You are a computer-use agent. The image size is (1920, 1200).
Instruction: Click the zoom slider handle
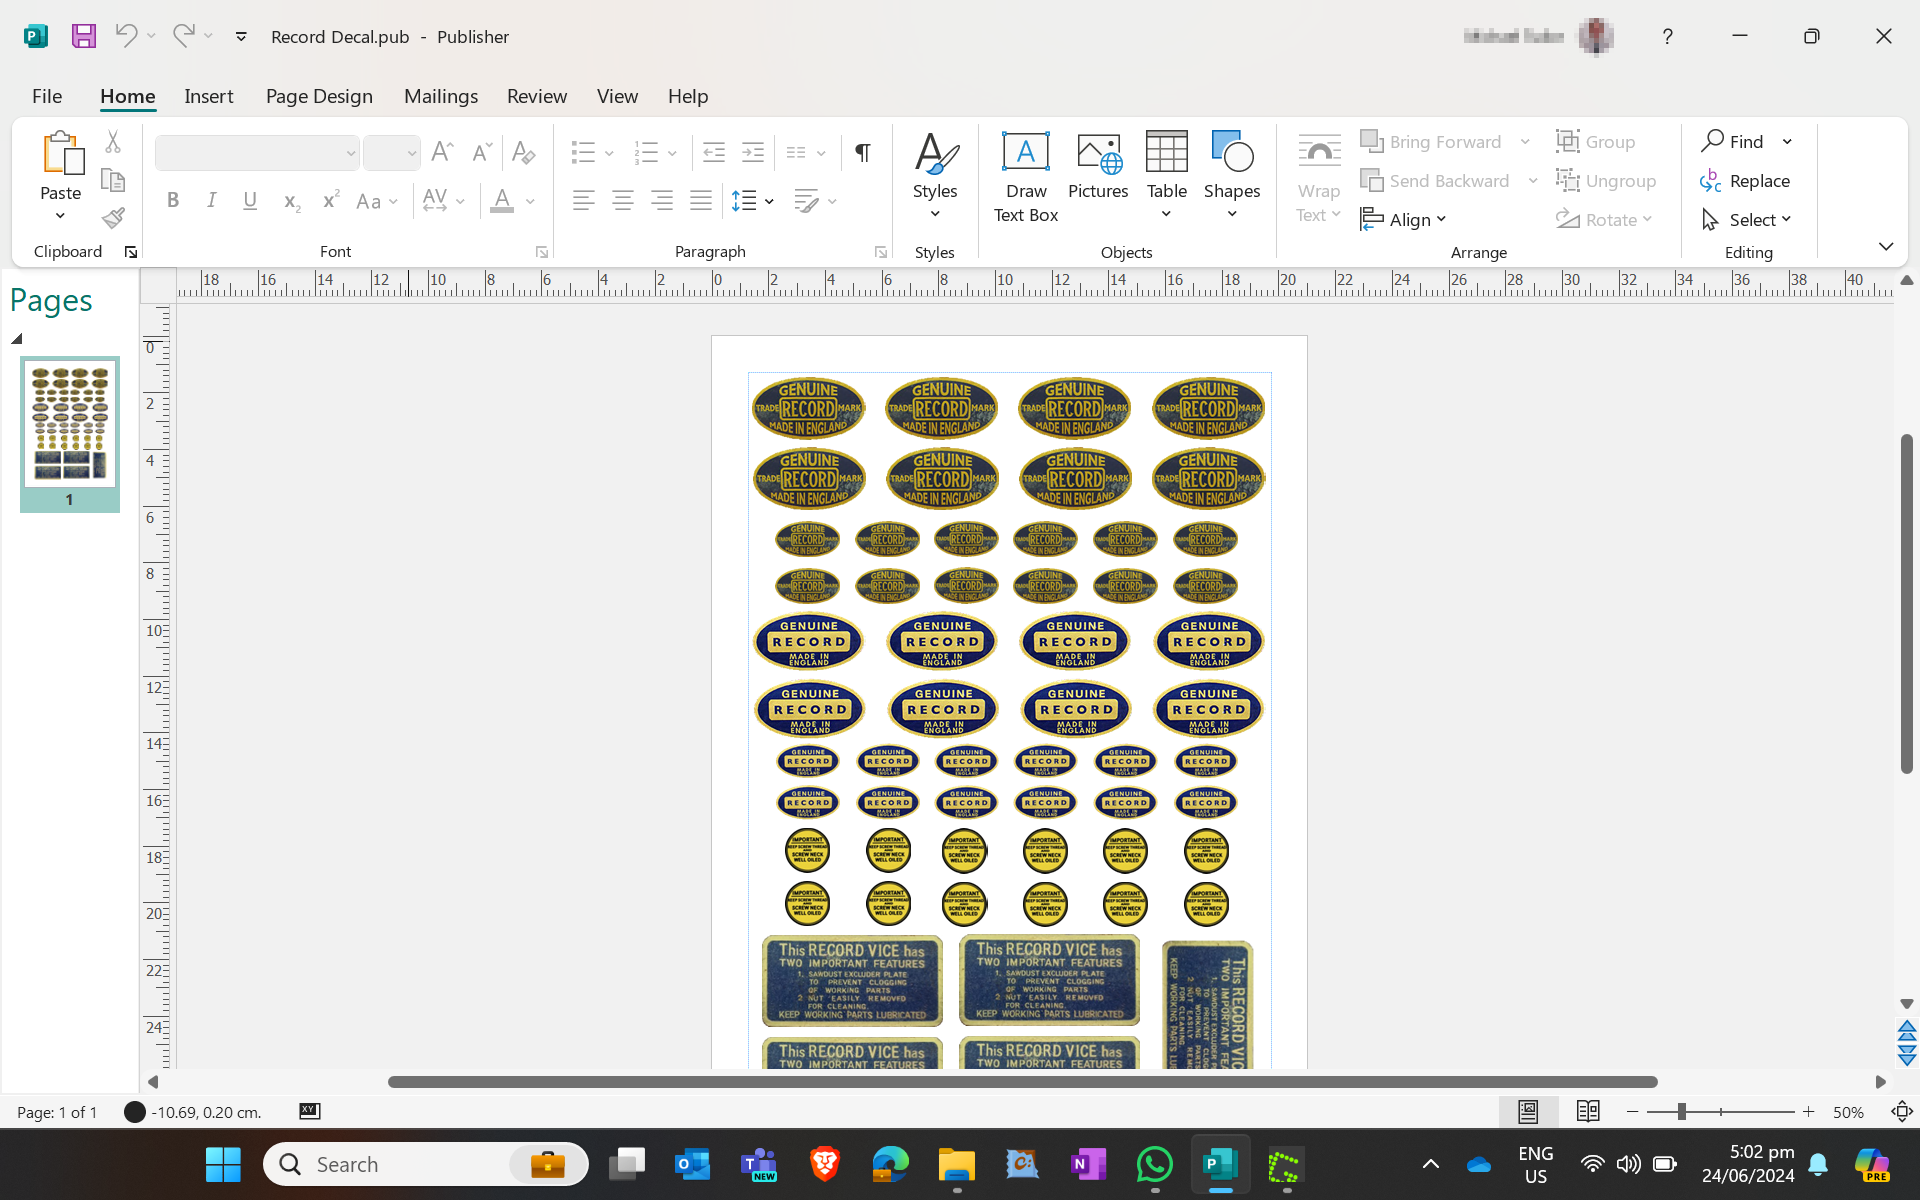pyautogui.click(x=1682, y=1111)
